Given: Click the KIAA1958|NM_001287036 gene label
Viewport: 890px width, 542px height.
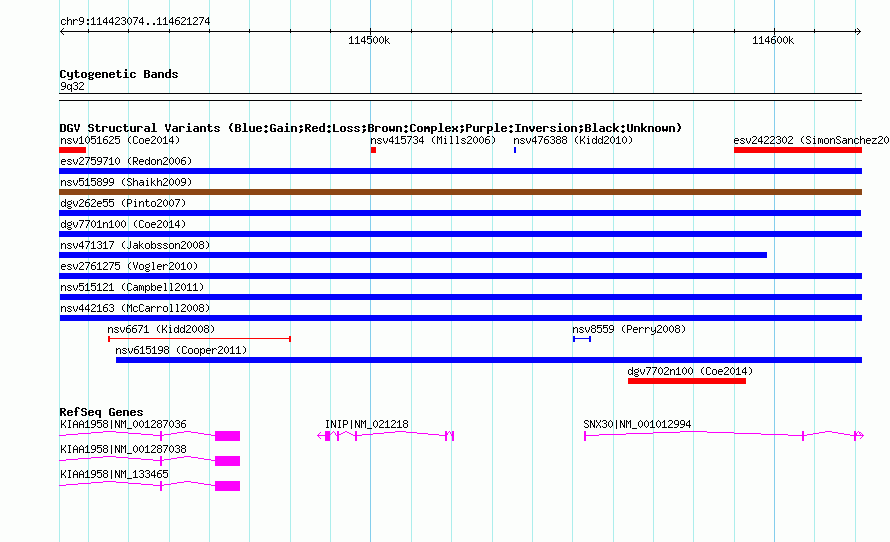Looking at the screenshot, I should 123,424.
